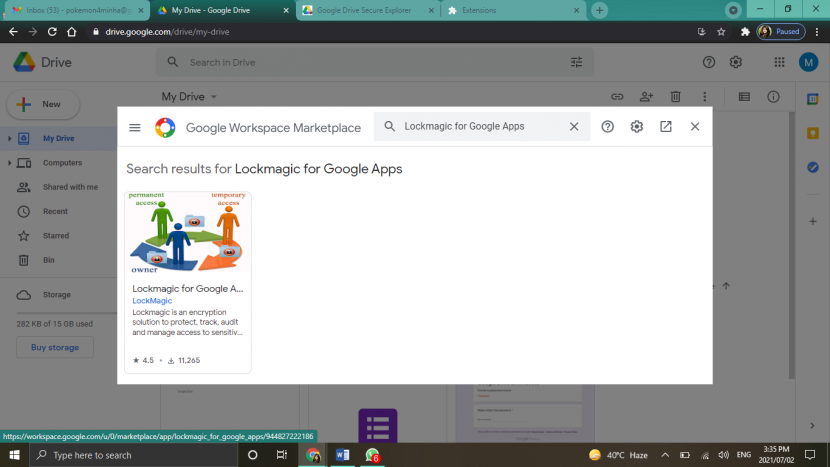
Task: Open Shared with me
Action: (x=70, y=187)
